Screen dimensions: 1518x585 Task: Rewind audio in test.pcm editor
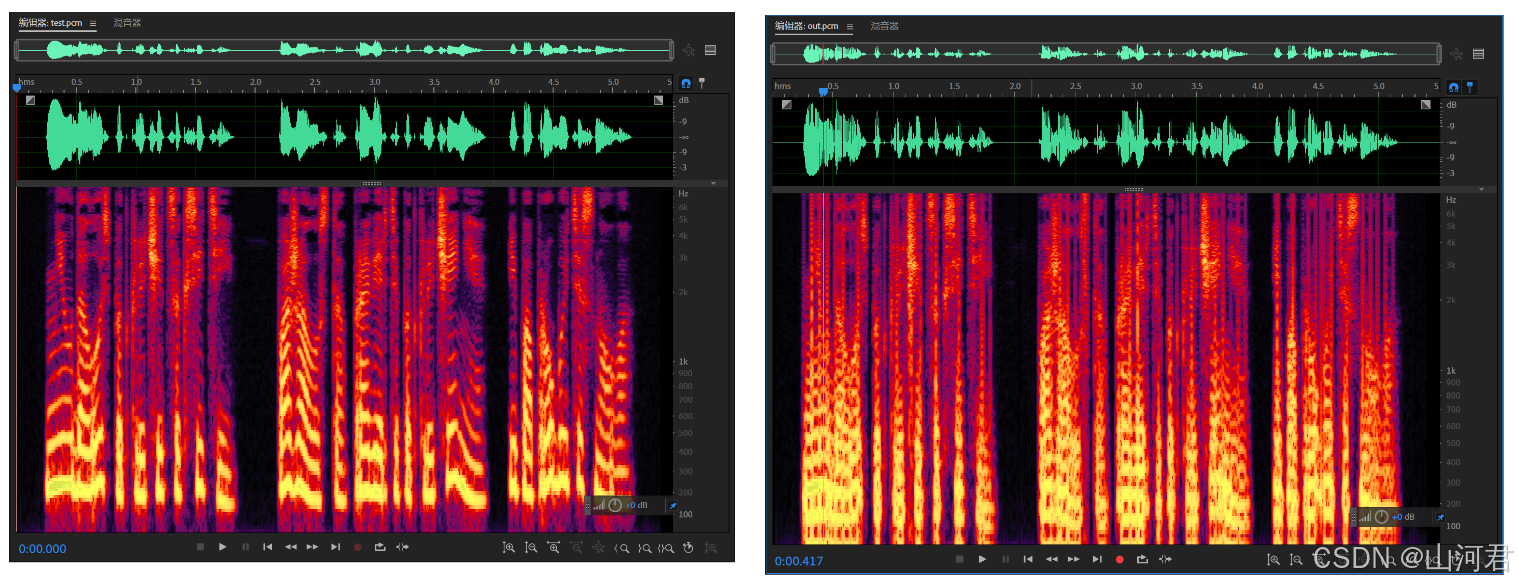[290, 547]
